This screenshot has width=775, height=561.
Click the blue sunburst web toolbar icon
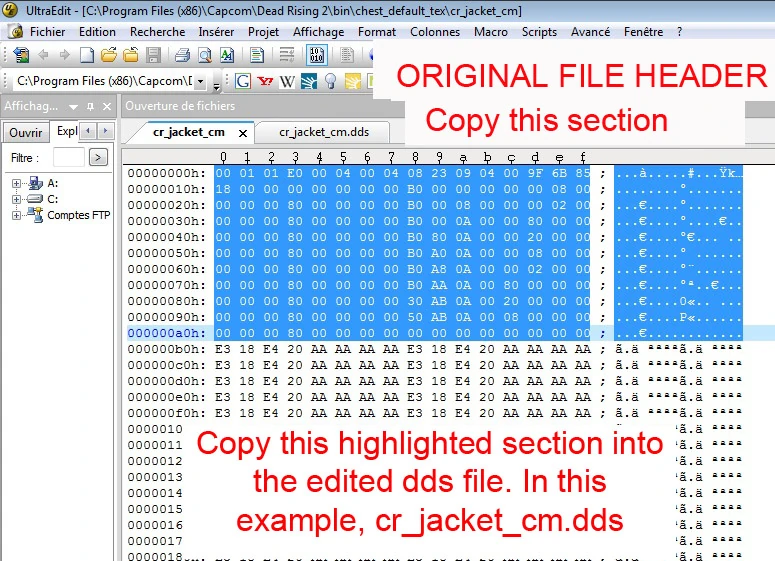click(309, 81)
